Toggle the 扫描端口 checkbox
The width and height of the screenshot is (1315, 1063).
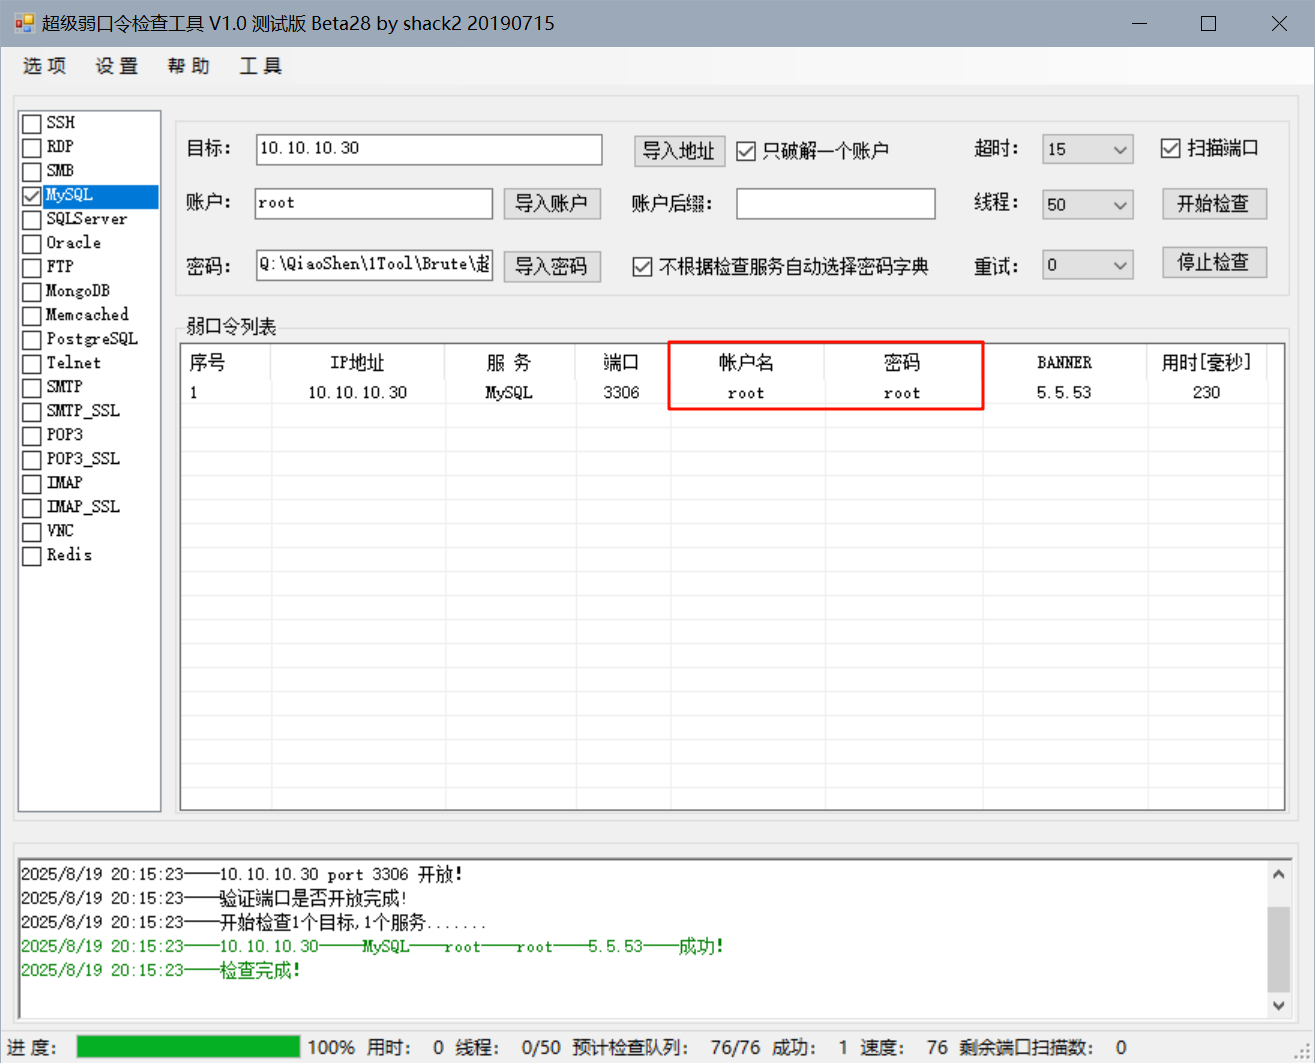1171,149
